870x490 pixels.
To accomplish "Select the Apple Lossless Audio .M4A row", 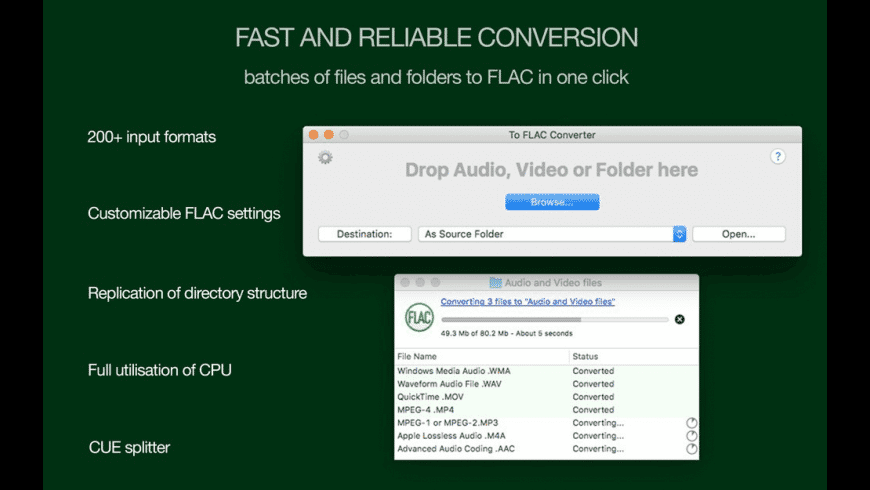I will [x=547, y=436].
